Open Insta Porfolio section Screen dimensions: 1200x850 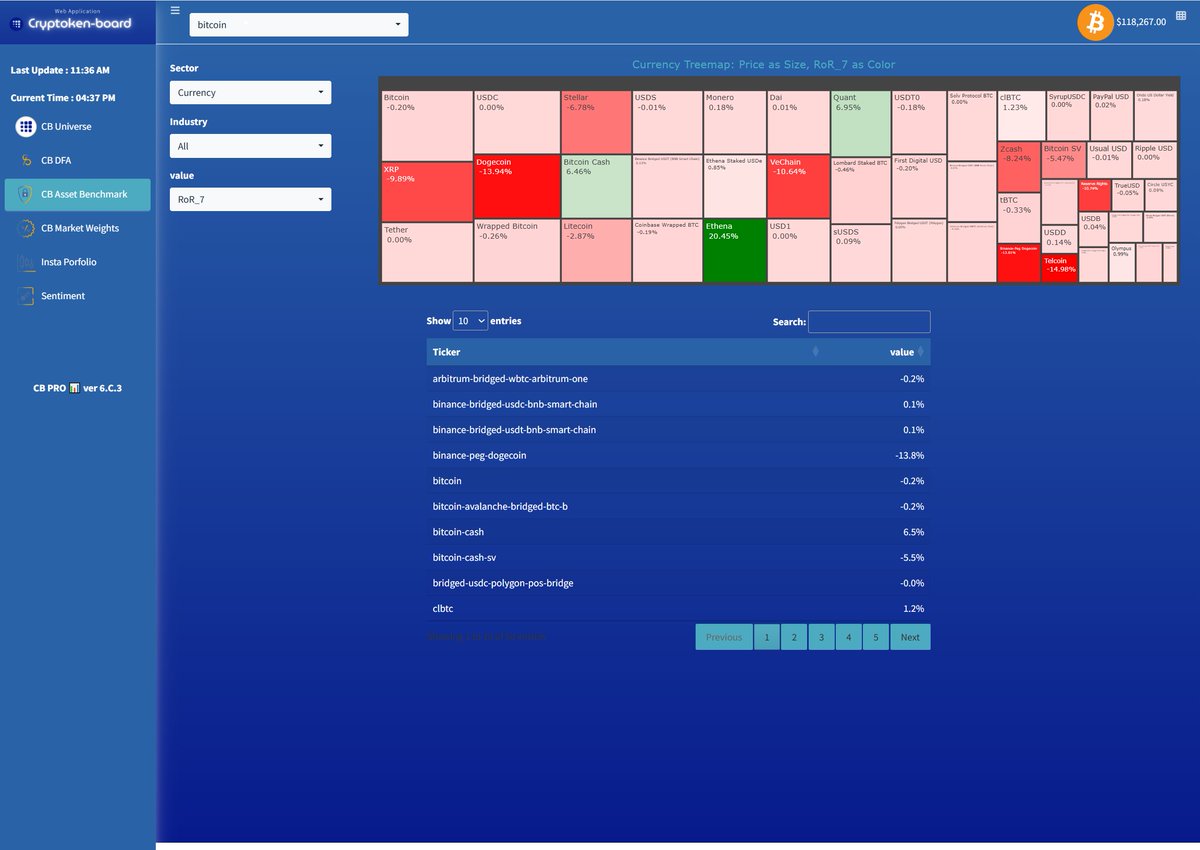coord(78,262)
